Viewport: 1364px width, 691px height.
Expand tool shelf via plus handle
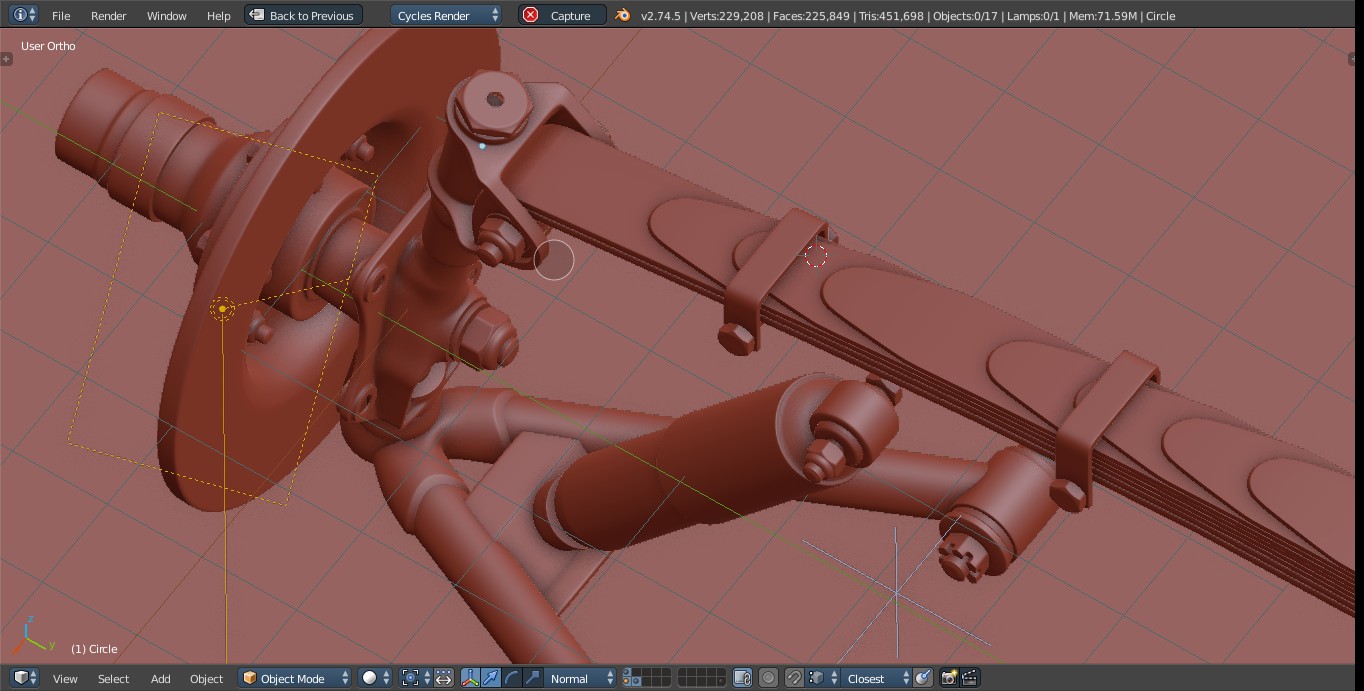click(6, 59)
